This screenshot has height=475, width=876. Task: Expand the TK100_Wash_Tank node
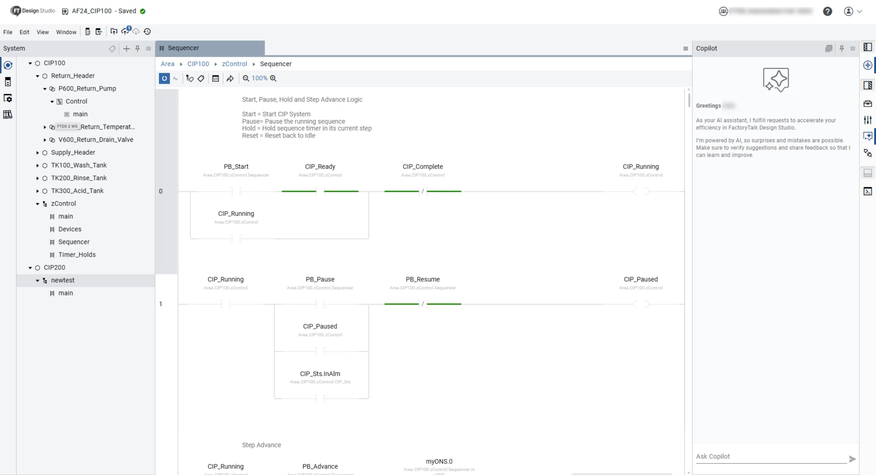(x=38, y=166)
